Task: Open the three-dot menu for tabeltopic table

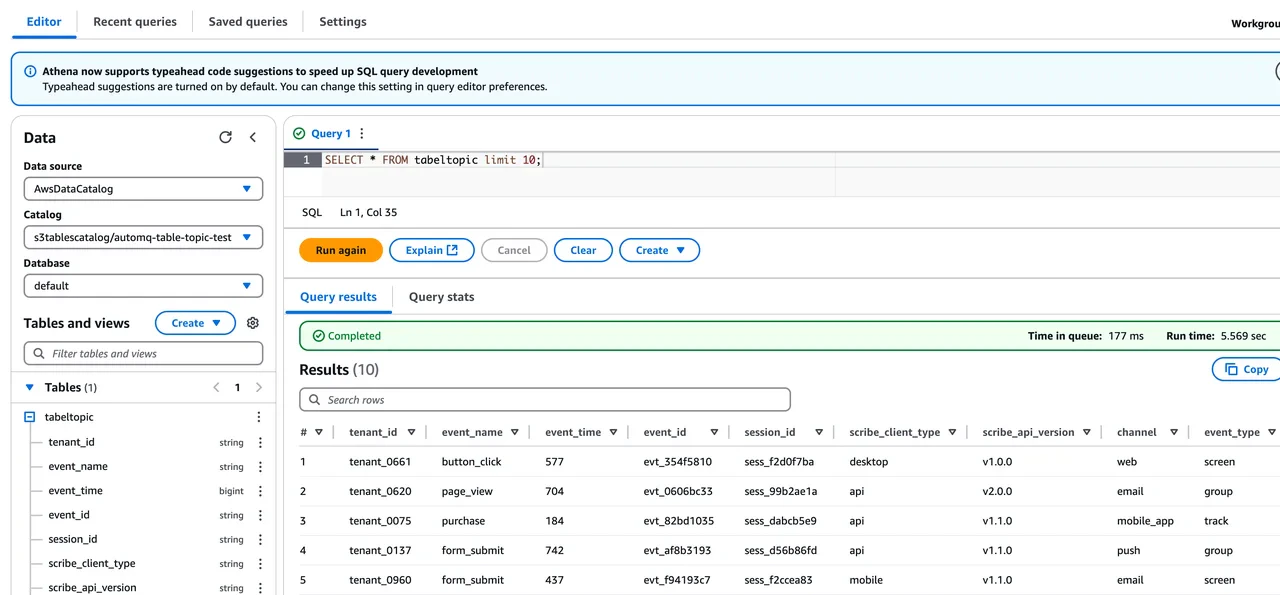Action: coord(258,416)
